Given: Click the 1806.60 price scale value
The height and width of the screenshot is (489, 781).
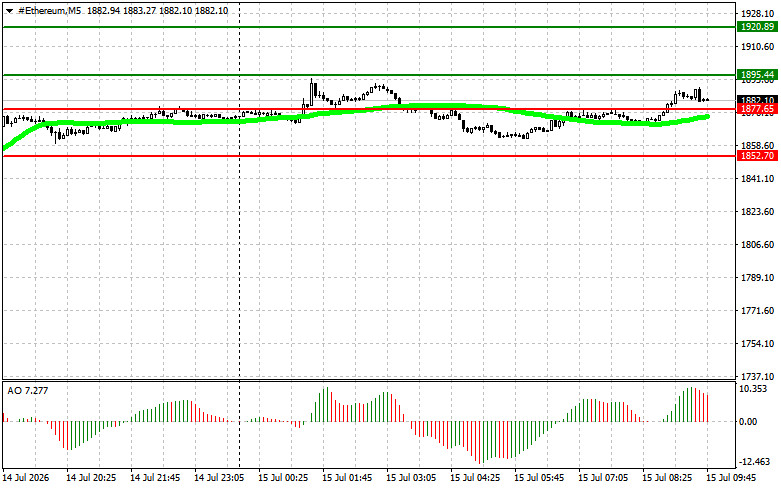Looking at the screenshot, I should click(x=758, y=244).
